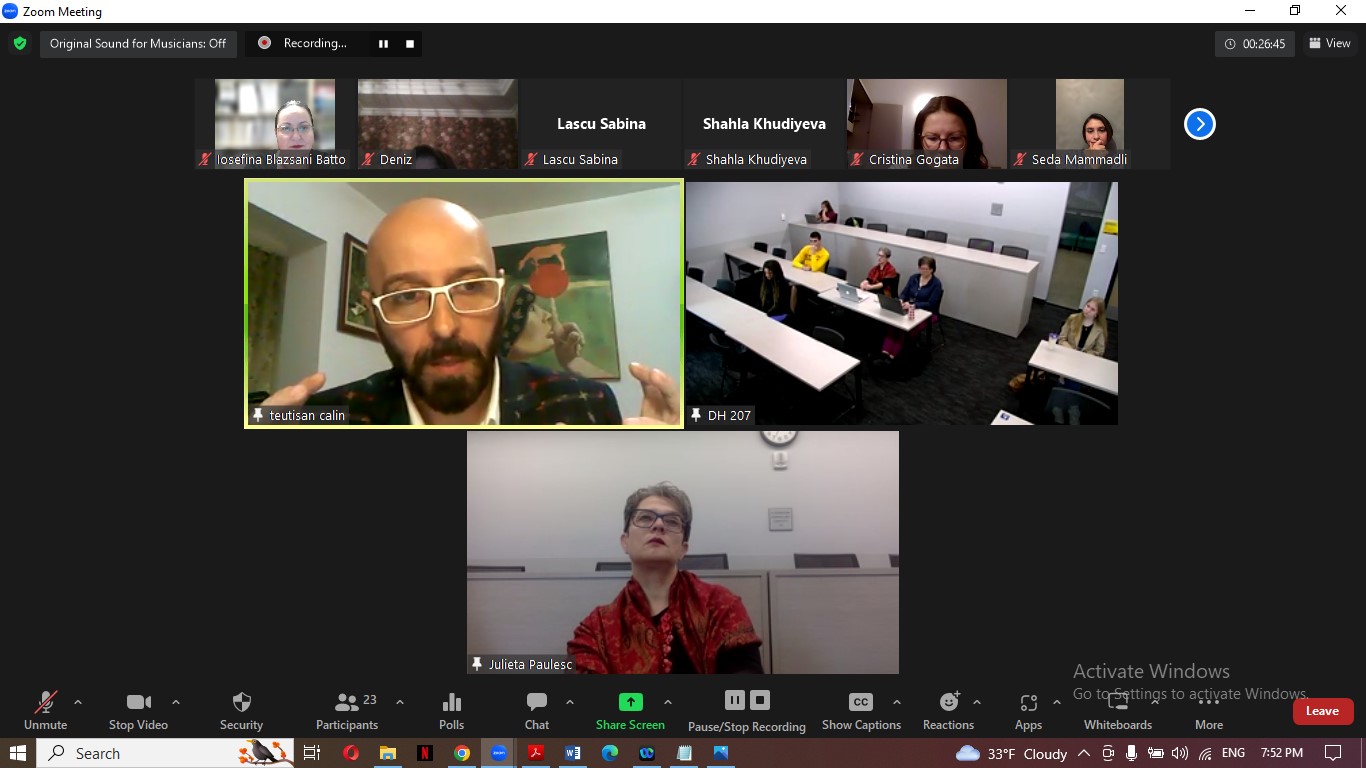Open File Explorer from taskbar

(x=388, y=753)
